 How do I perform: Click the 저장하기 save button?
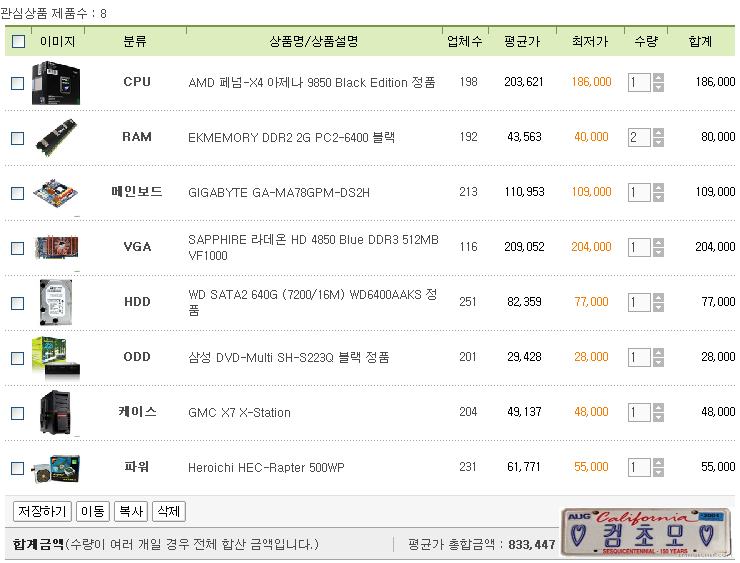(x=42, y=511)
